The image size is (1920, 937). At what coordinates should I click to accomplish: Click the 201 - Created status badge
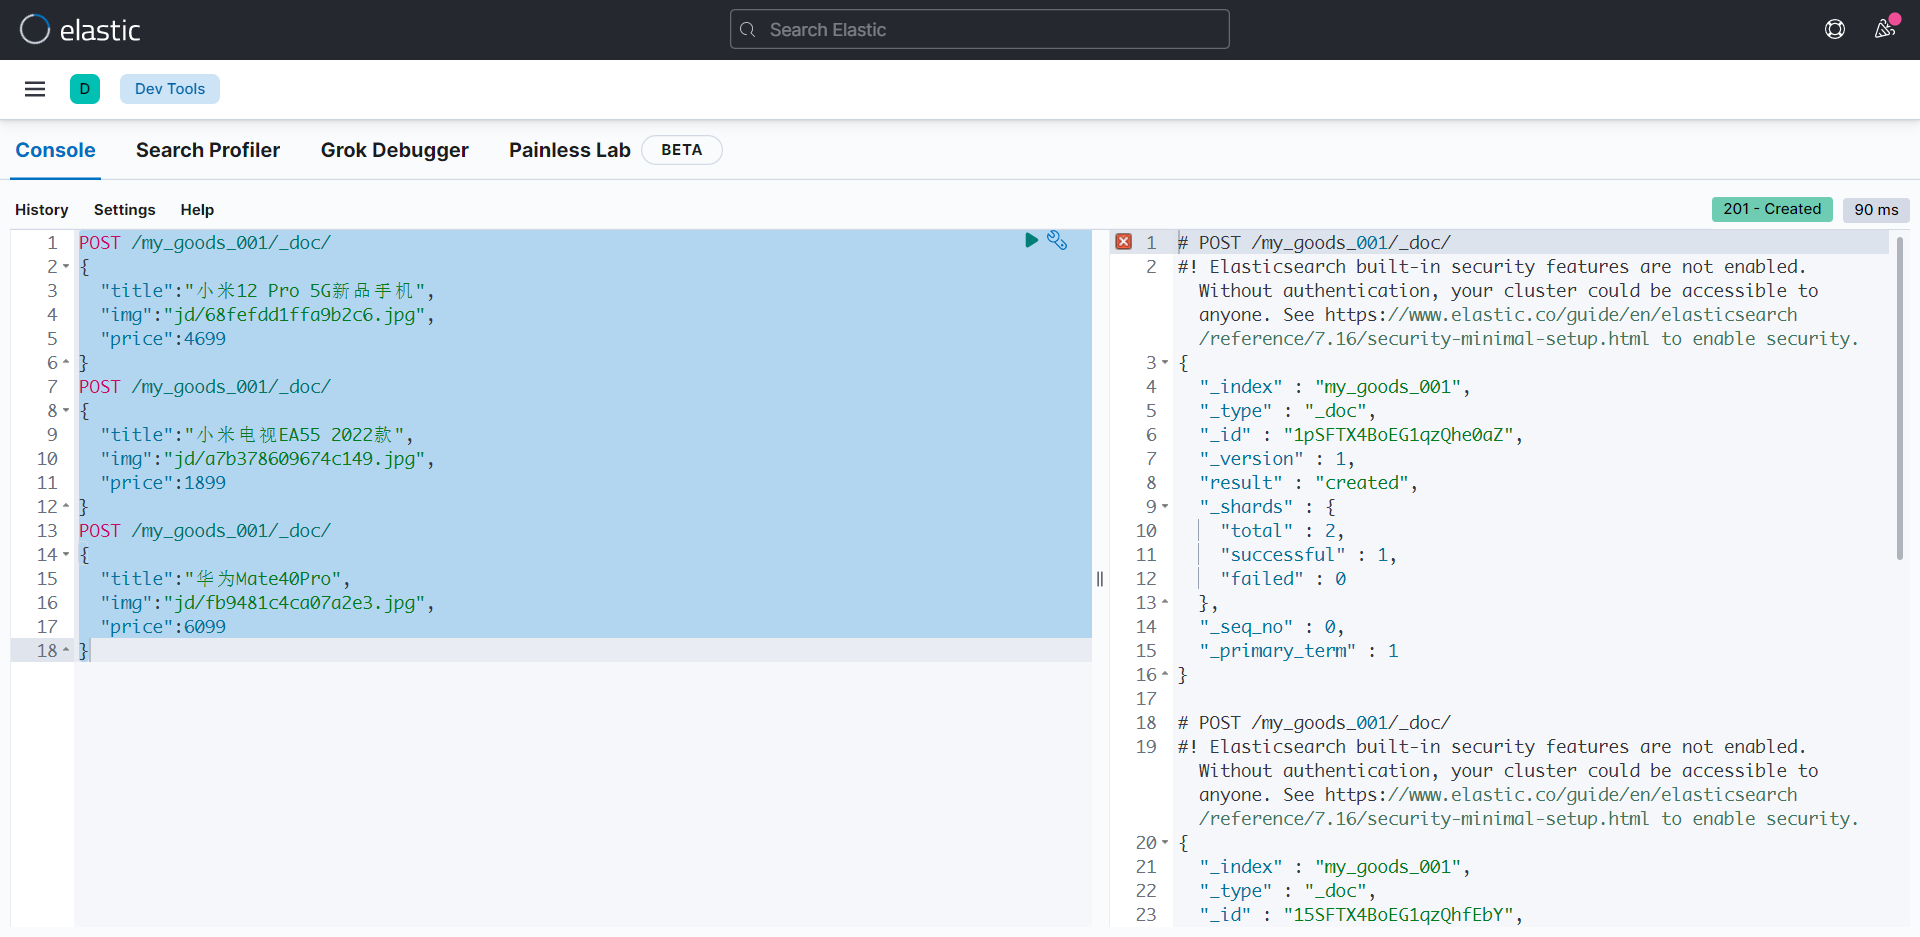pos(1772,209)
